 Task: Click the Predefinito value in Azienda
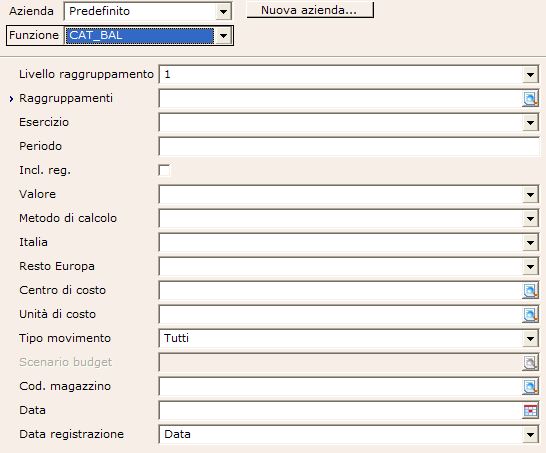pos(99,11)
